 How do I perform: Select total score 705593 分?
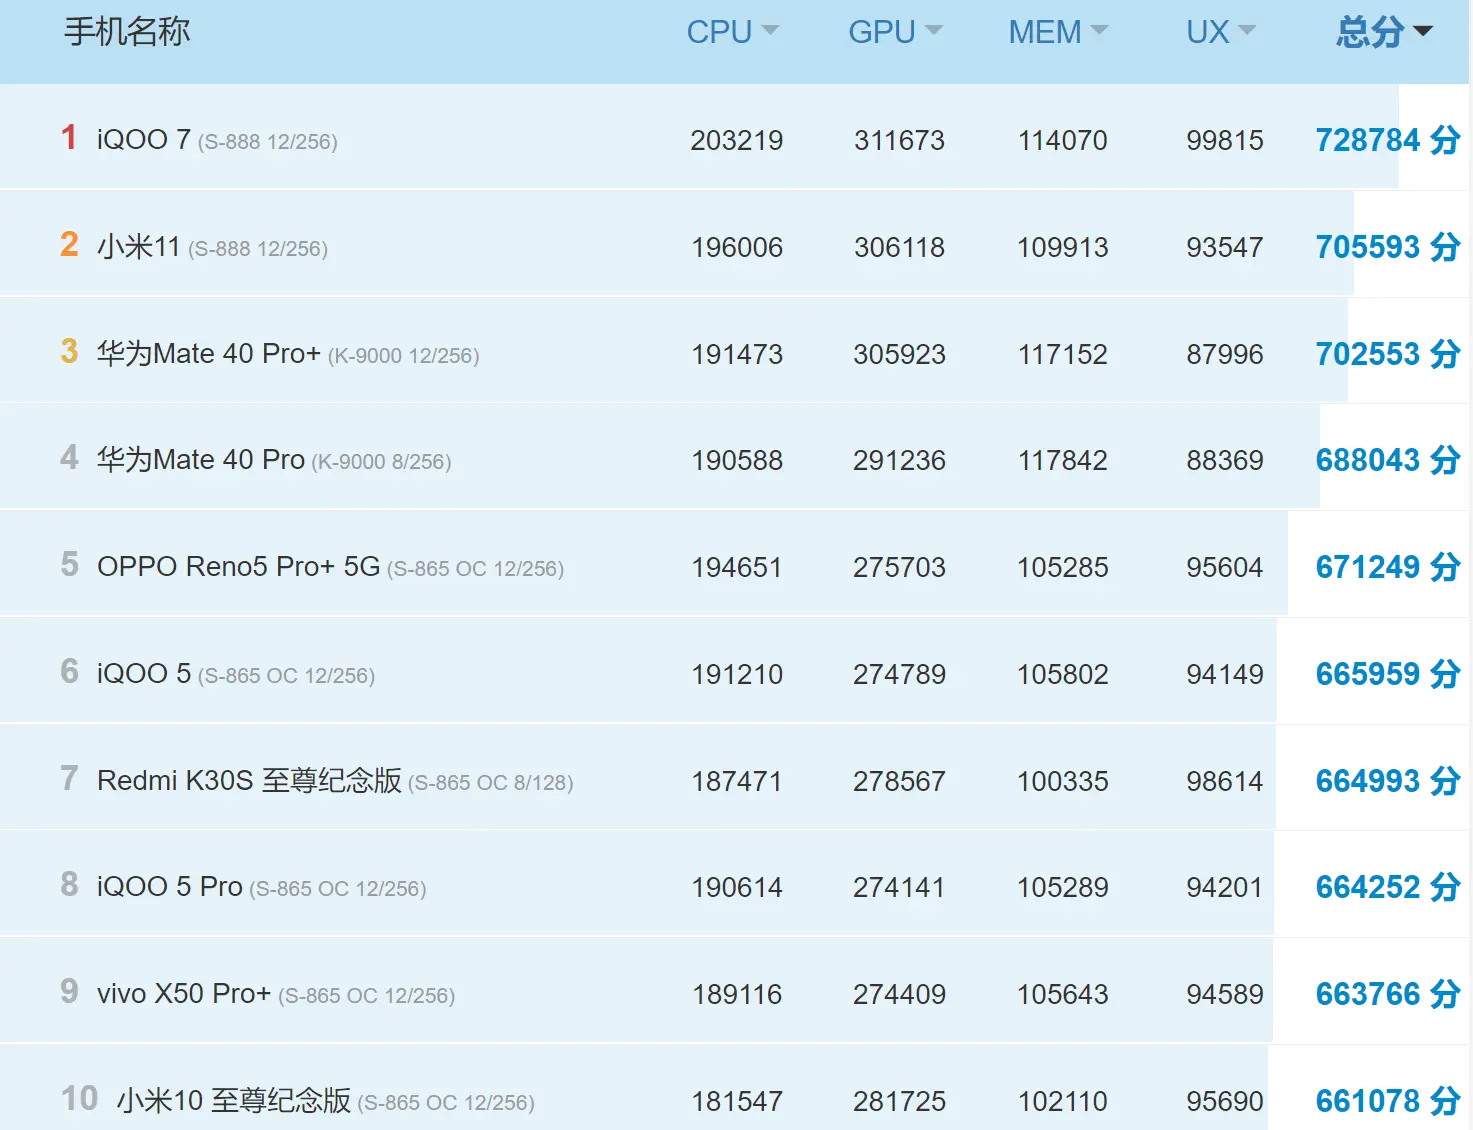tap(1388, 247)
